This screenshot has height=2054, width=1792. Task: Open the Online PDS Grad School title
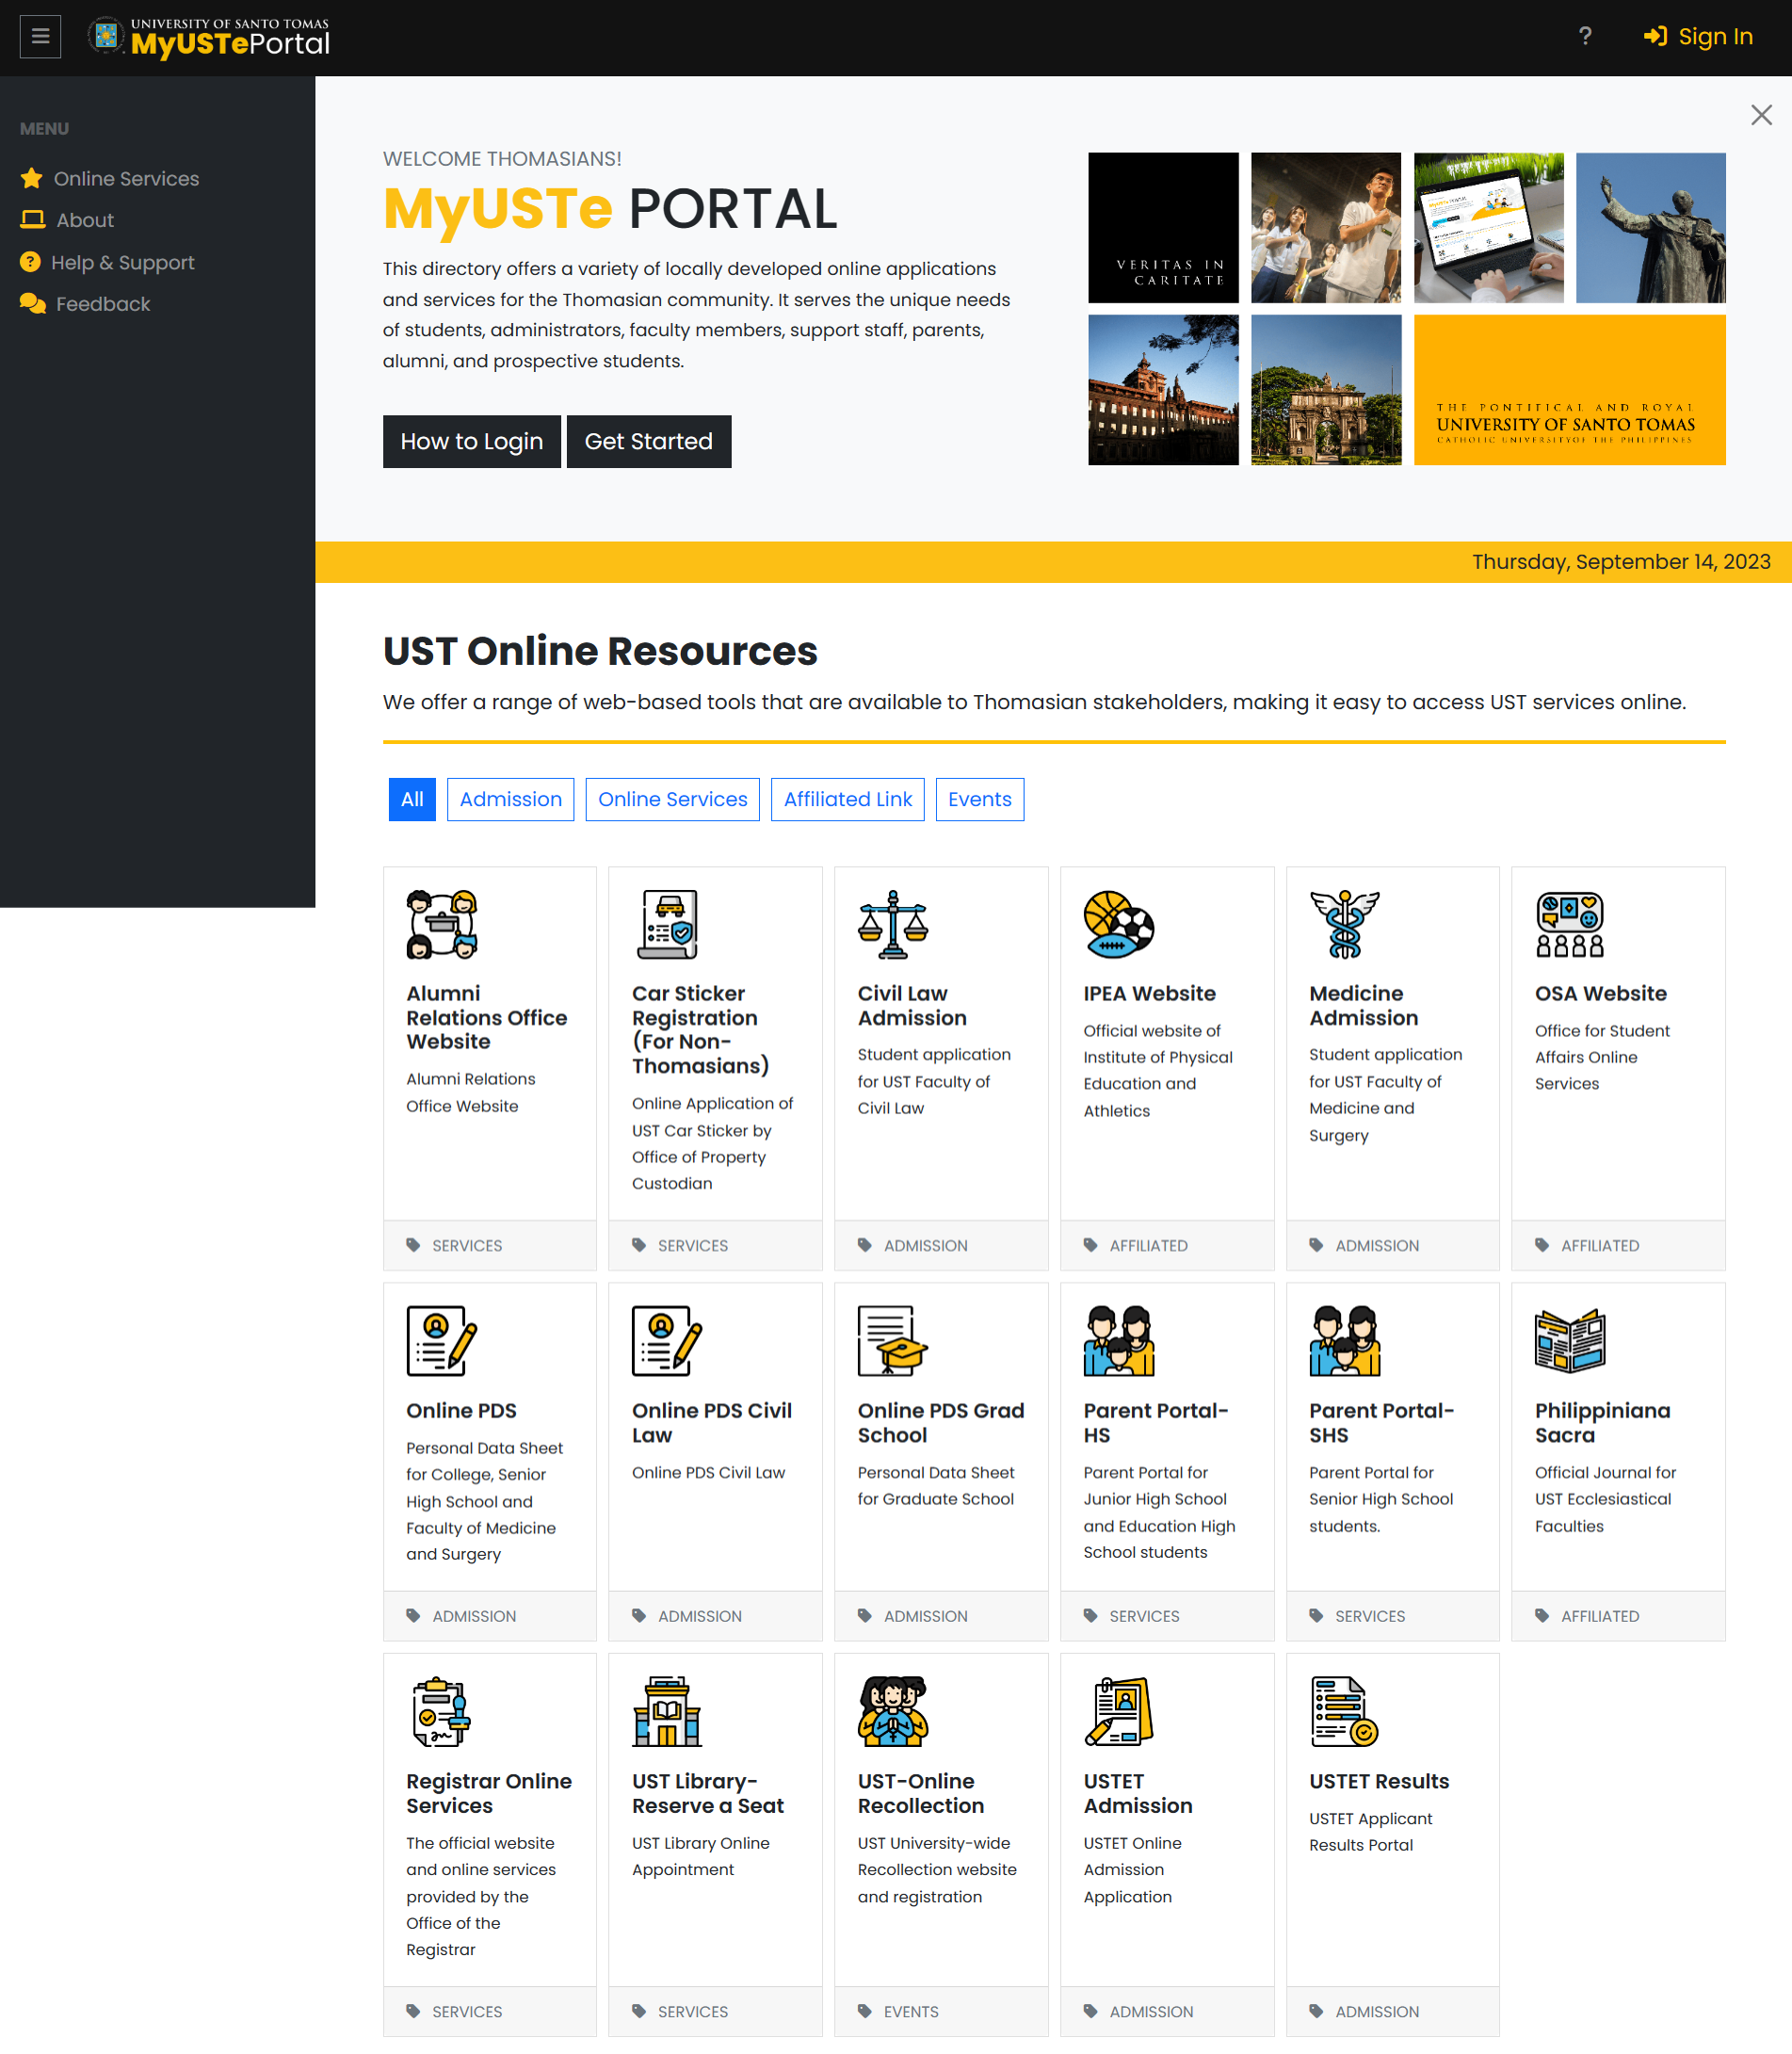(x=941, y=1422)
